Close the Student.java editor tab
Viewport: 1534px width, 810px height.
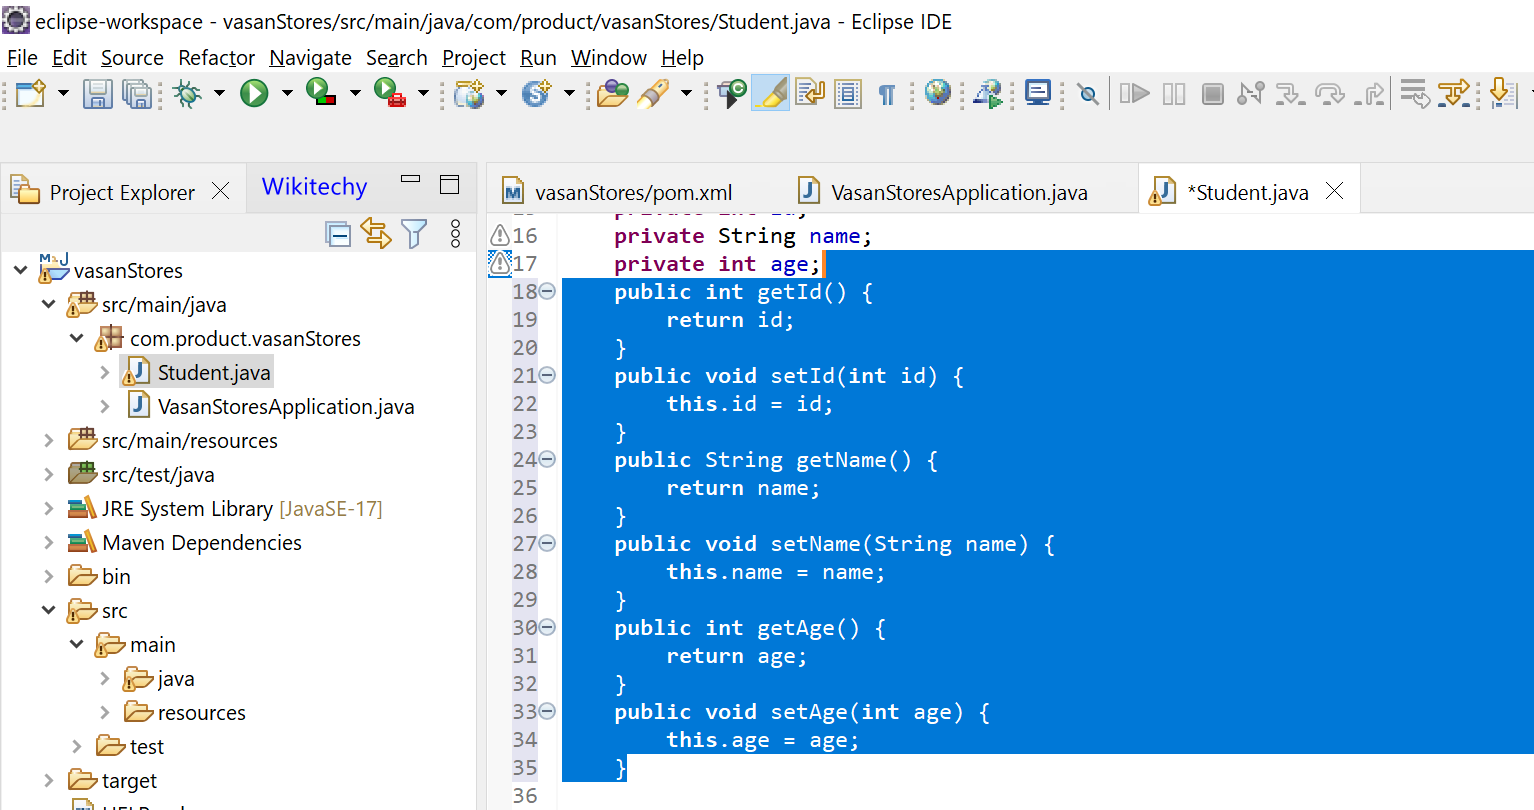click(1335, 191)
